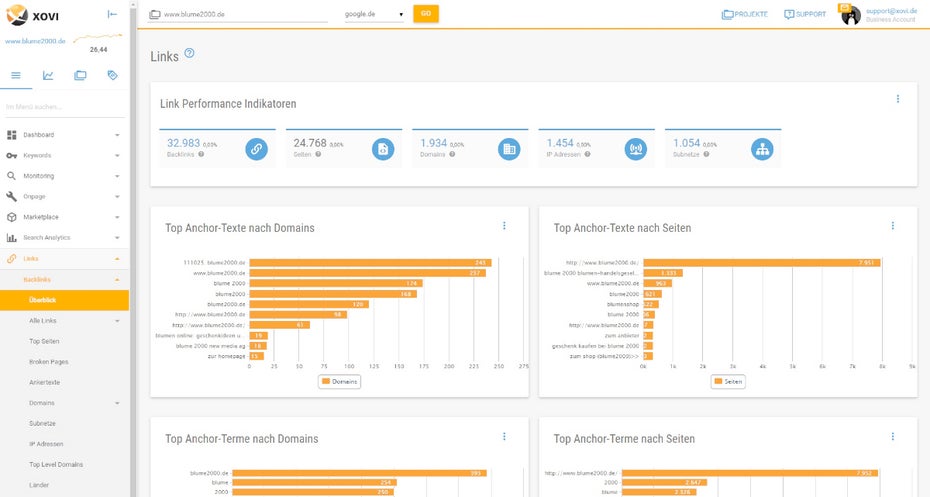Collapse the Links menu arrow
The height and width of the screenshot is (497, 930).
[117, 259]
